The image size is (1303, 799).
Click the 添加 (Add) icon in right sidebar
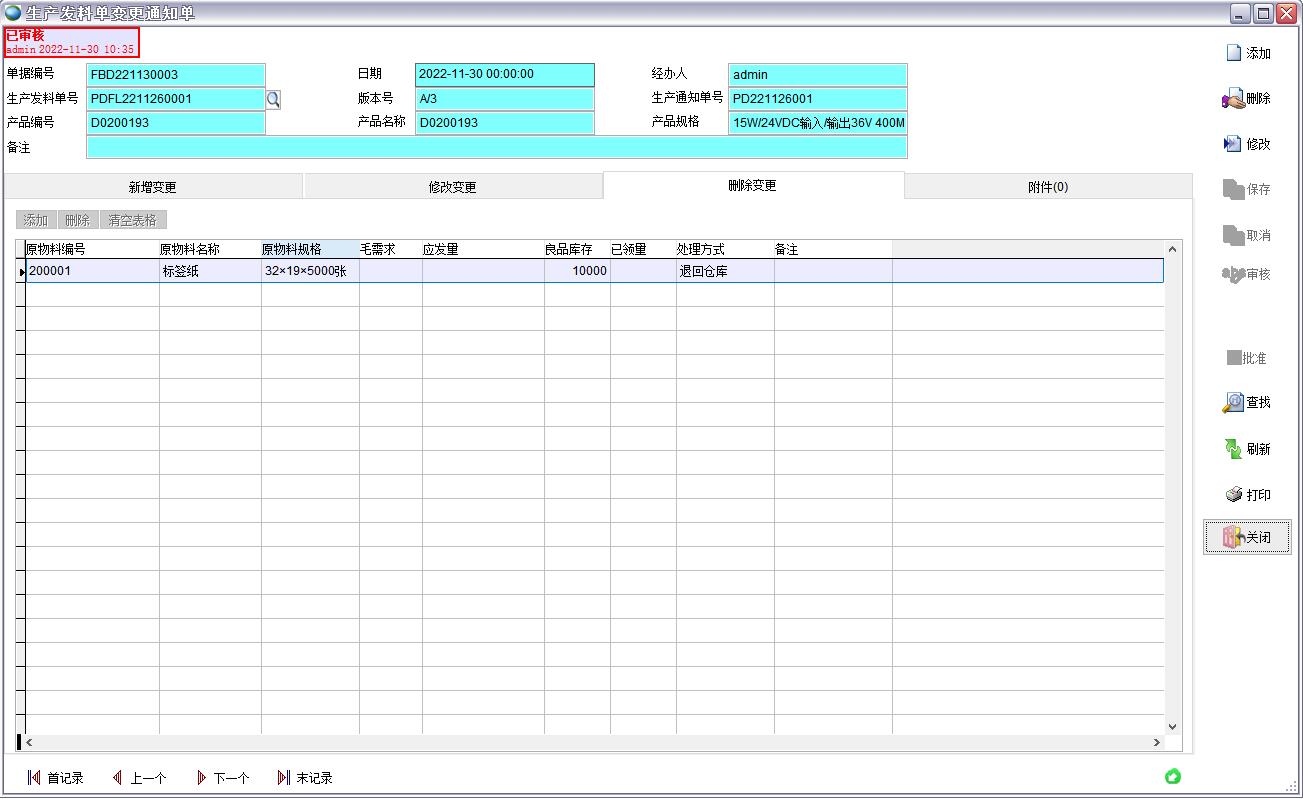pyautogui.click(x=1234, y=53)
